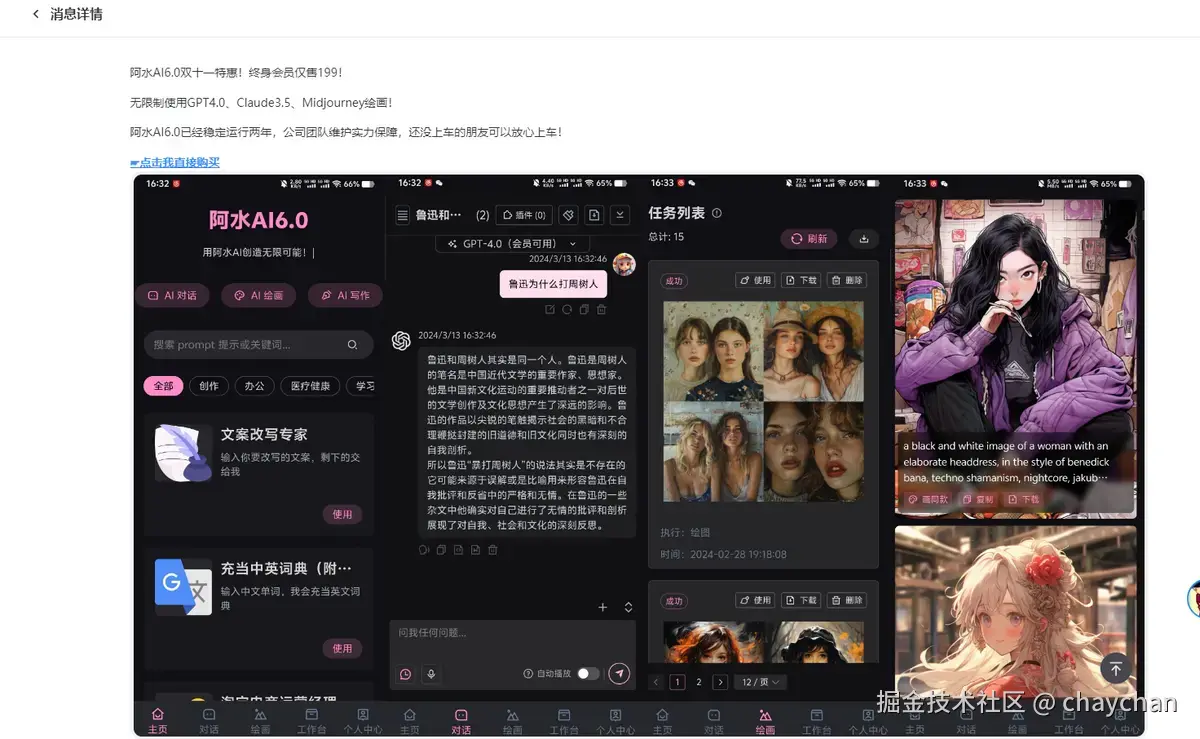Go back using the 消息详情 arrow
The image size is (1200, 739).
pyautogui.click(x=37, y=14)
